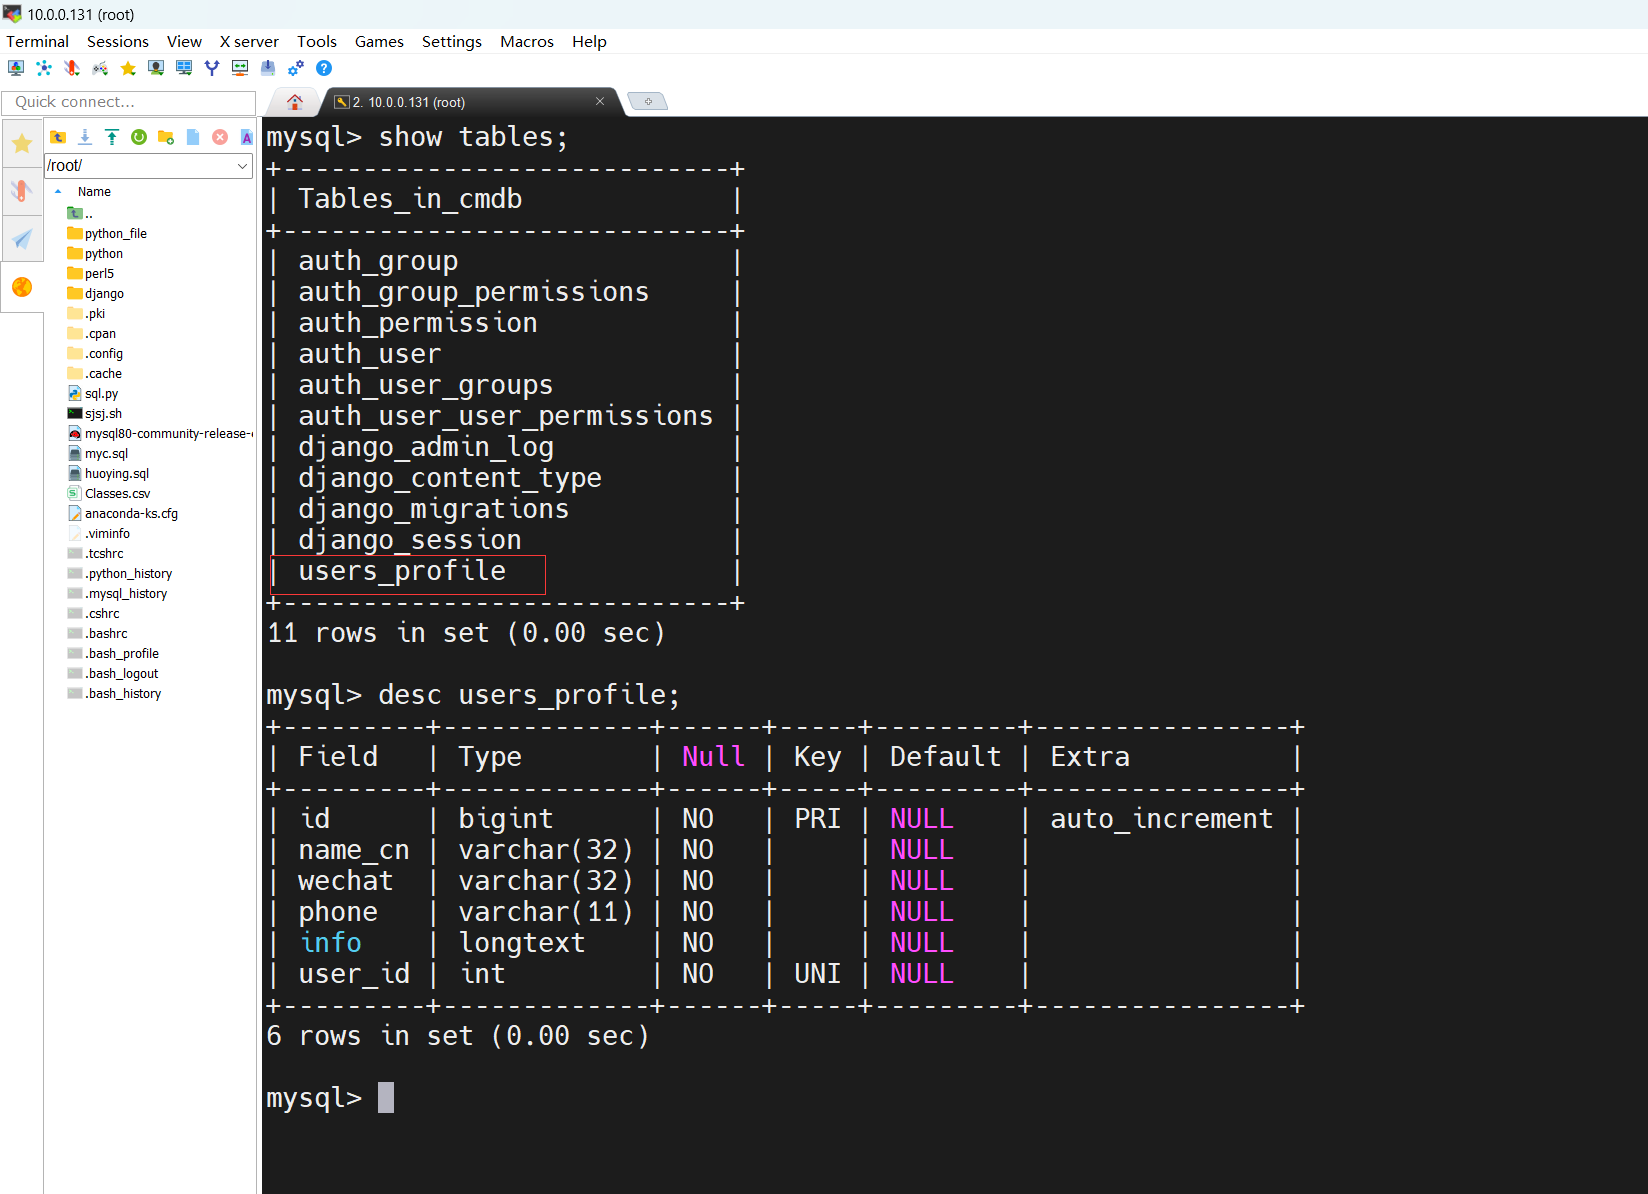
Task: Go to parent directory icon in SFTP toolbar
Action: coord(58,137)
